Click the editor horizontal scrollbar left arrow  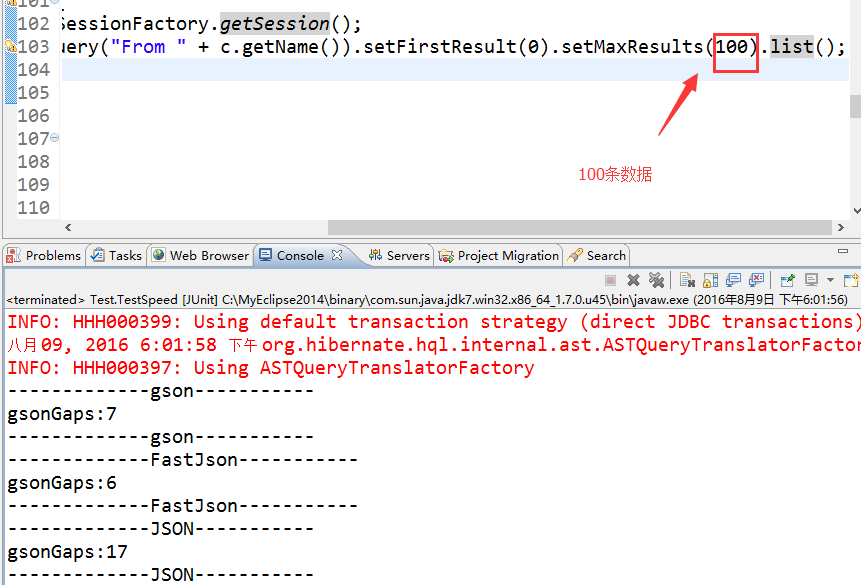pos(68,227)
